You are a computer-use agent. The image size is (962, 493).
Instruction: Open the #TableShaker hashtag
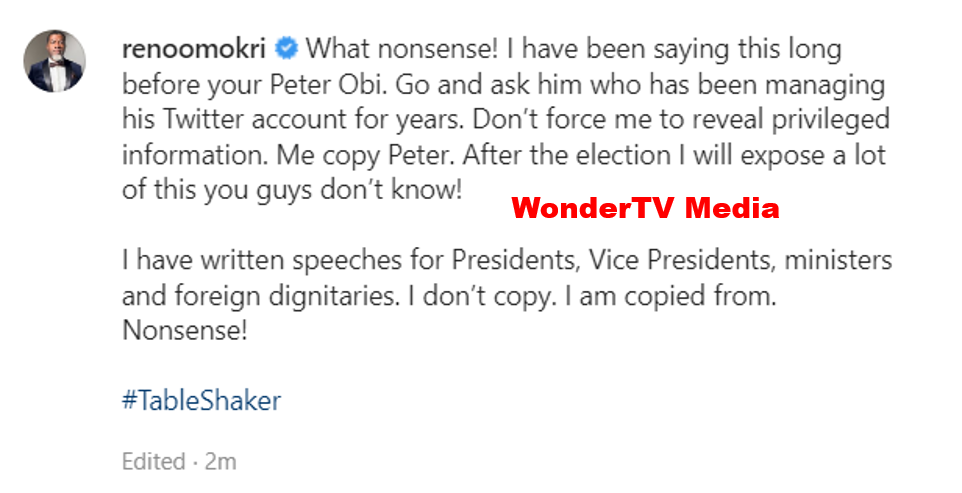point(201,401)
